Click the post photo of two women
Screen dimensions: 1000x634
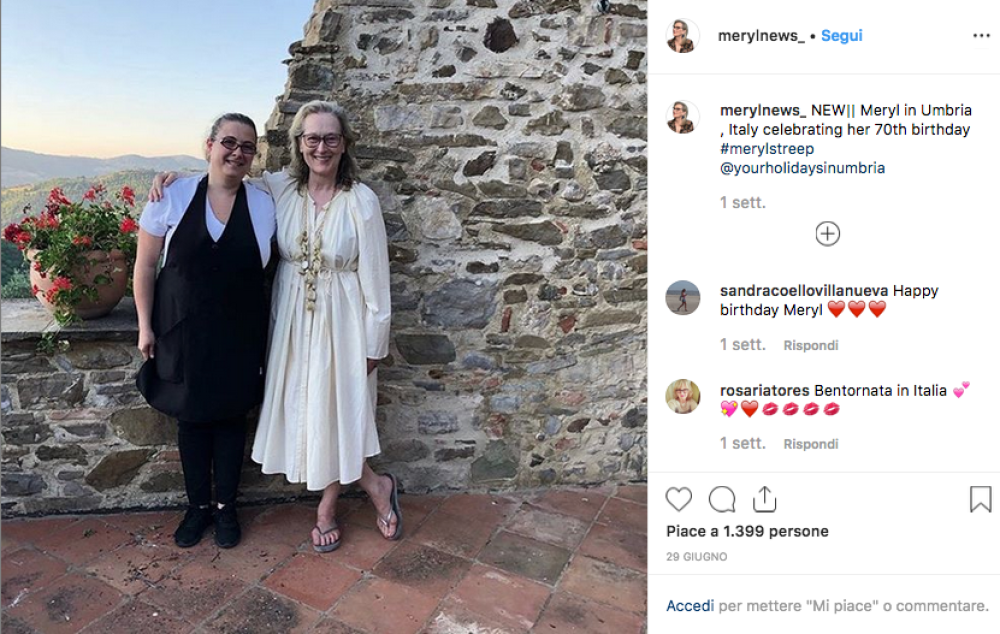pyautogui.click(x=323, y=317)
